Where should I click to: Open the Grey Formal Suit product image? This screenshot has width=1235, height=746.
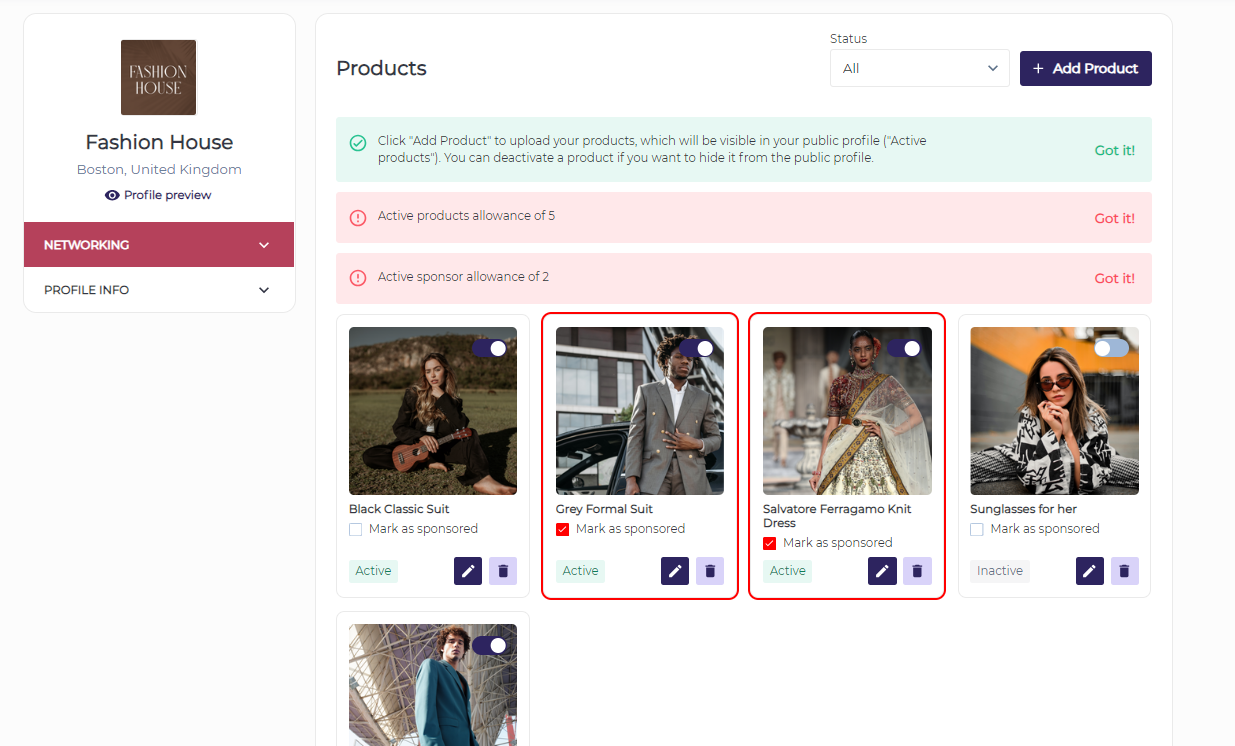[x=640, y=411]
